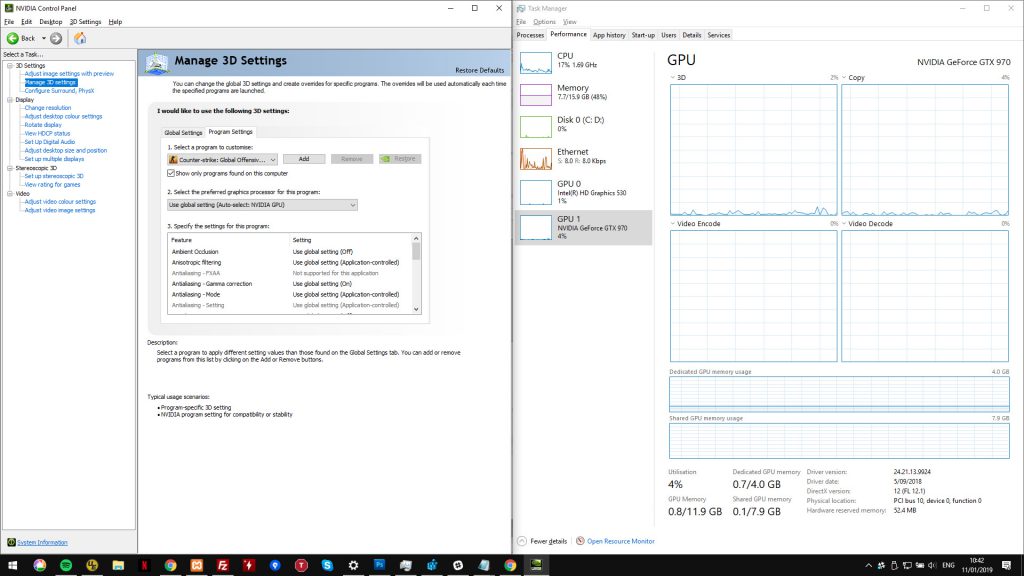Click the NVIDIA Control Panel taskbar icon

536,565
